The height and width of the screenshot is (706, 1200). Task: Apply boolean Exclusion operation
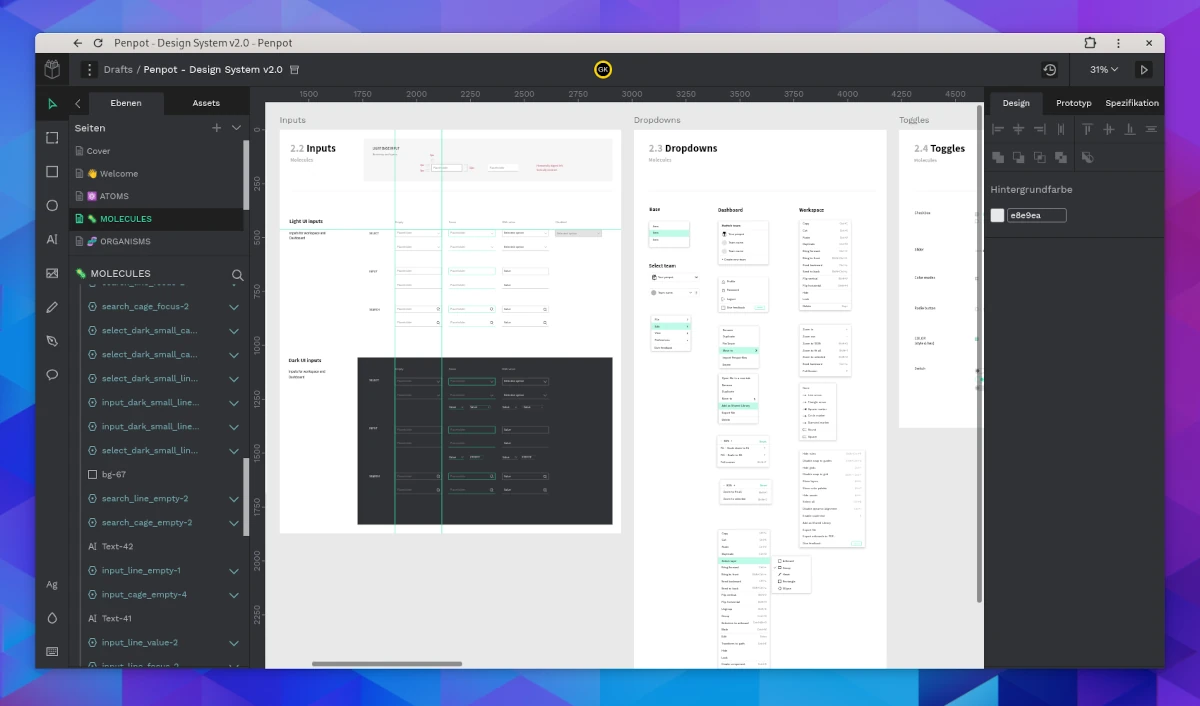coord(1061,157)
